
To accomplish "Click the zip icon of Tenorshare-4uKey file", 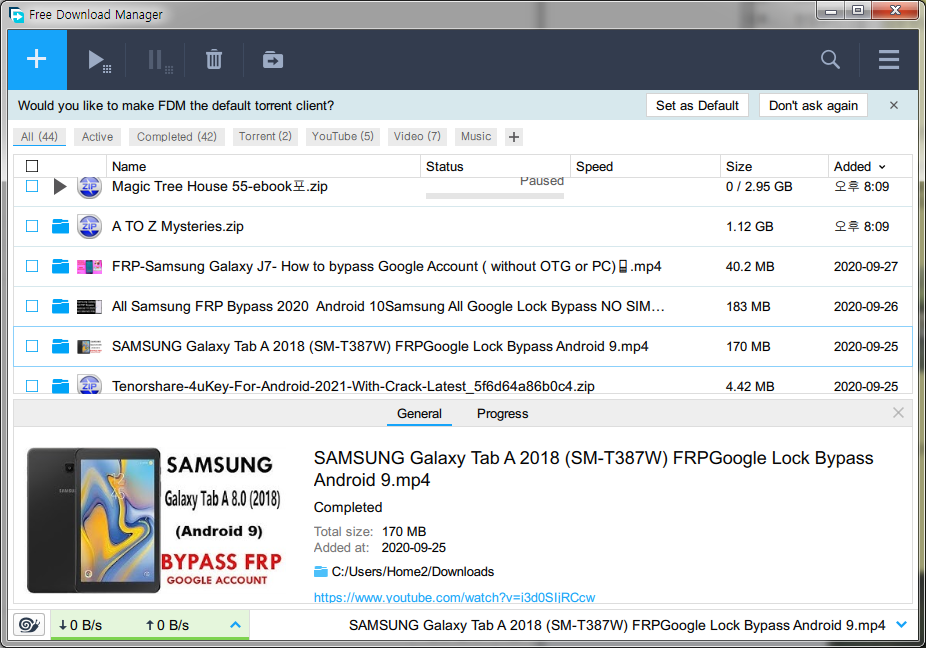I will pyautogui.click(x=89, y=385).
